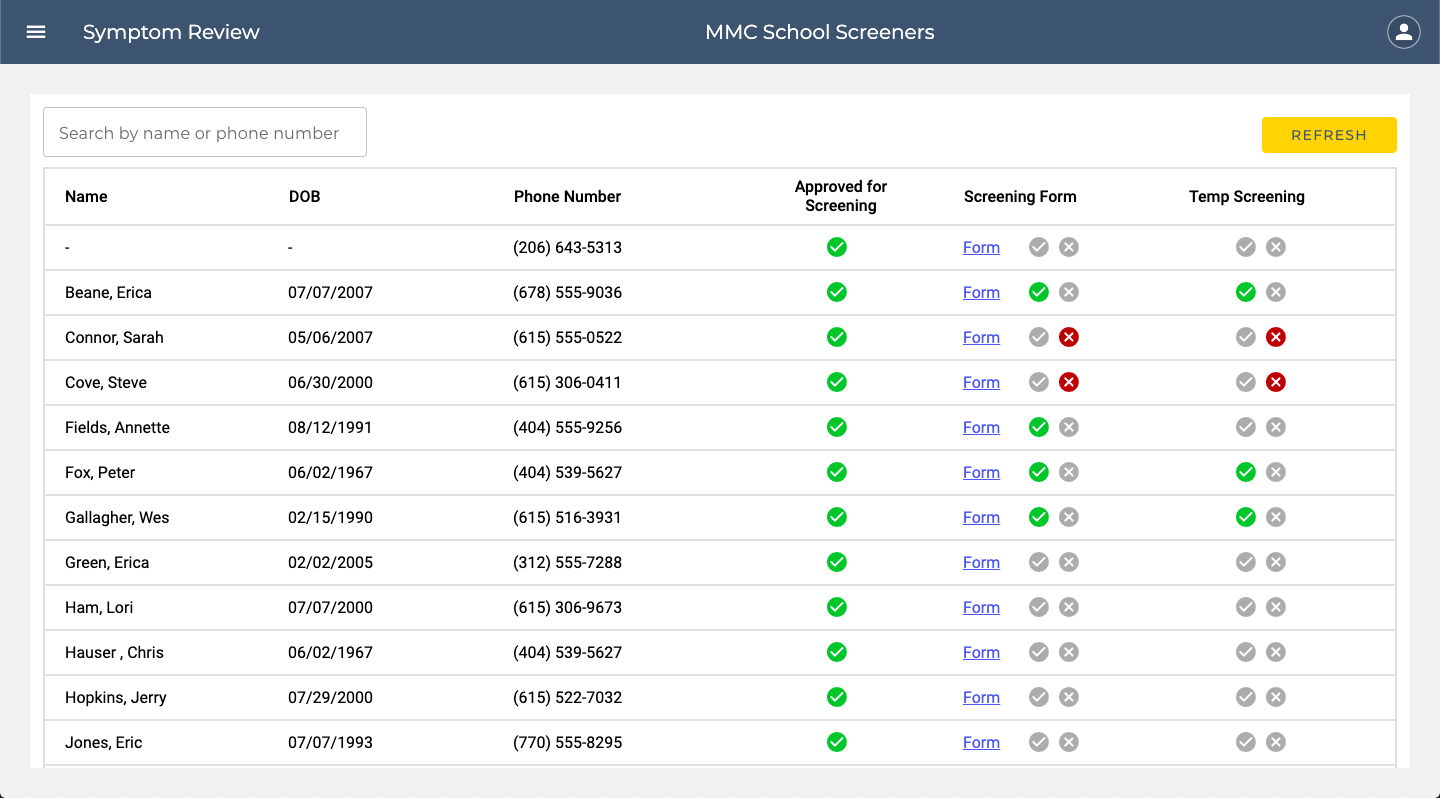Select the name cell Hopkins, Jerry
Viewport: 1440px width, 798px height.
coord(116,697)
